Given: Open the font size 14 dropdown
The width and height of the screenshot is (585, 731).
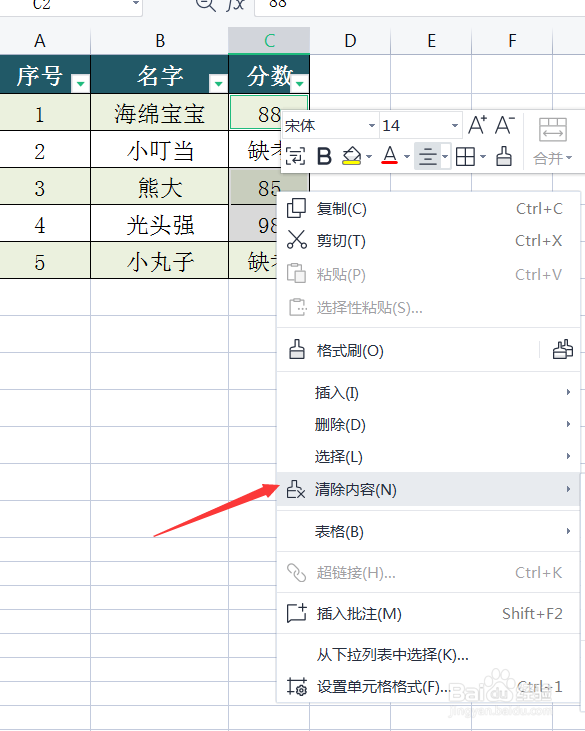Looking at the screenshot, I should 454,125.
